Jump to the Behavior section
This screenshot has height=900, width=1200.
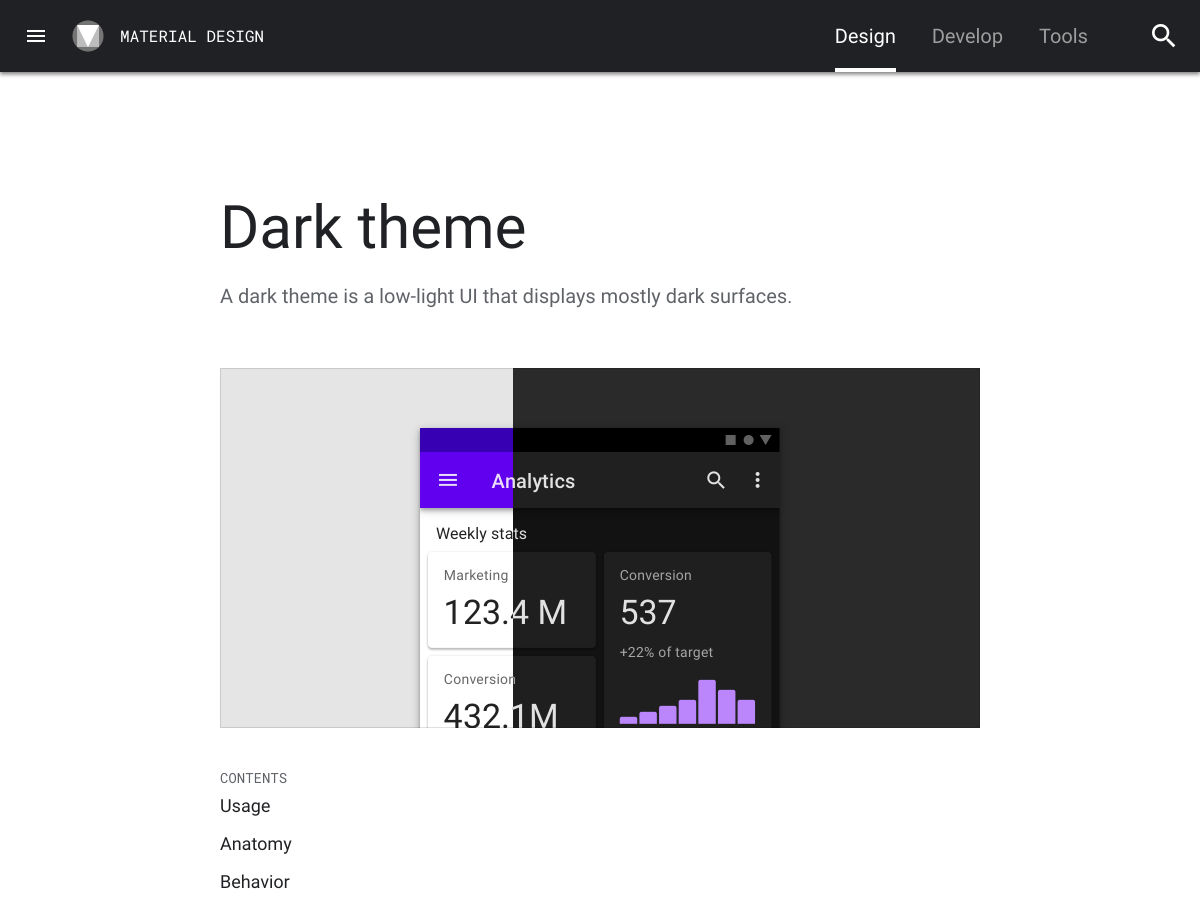click(255, 882)
